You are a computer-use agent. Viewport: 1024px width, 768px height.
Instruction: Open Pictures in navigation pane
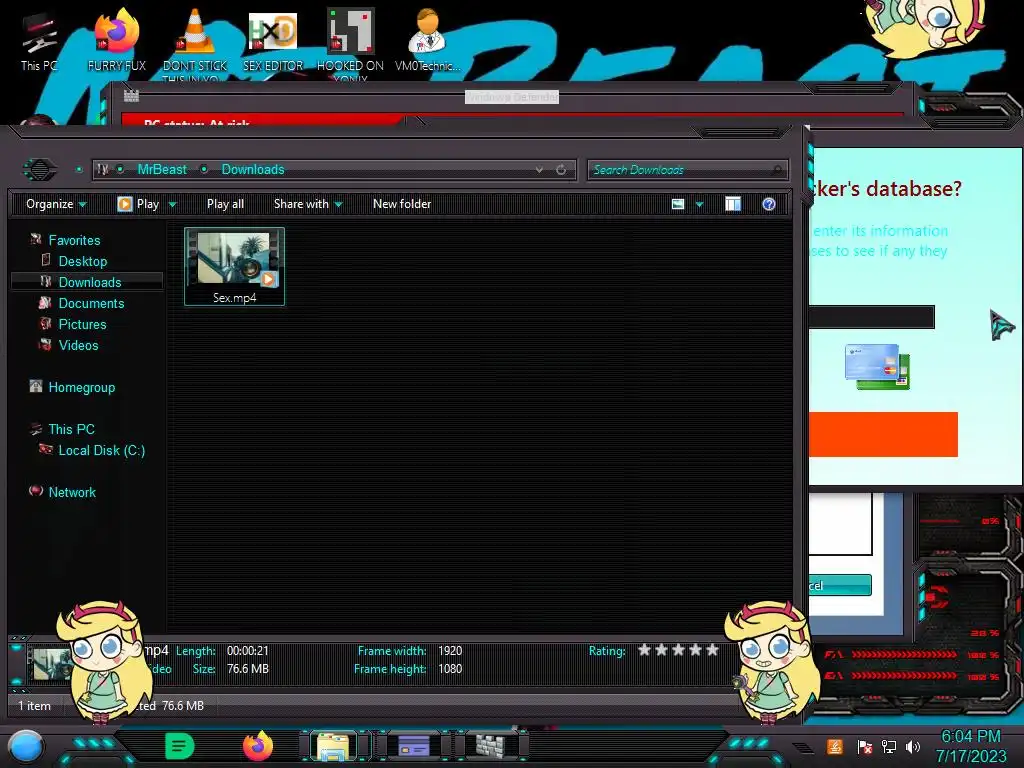pyautogui.click(x=82, y=324)
